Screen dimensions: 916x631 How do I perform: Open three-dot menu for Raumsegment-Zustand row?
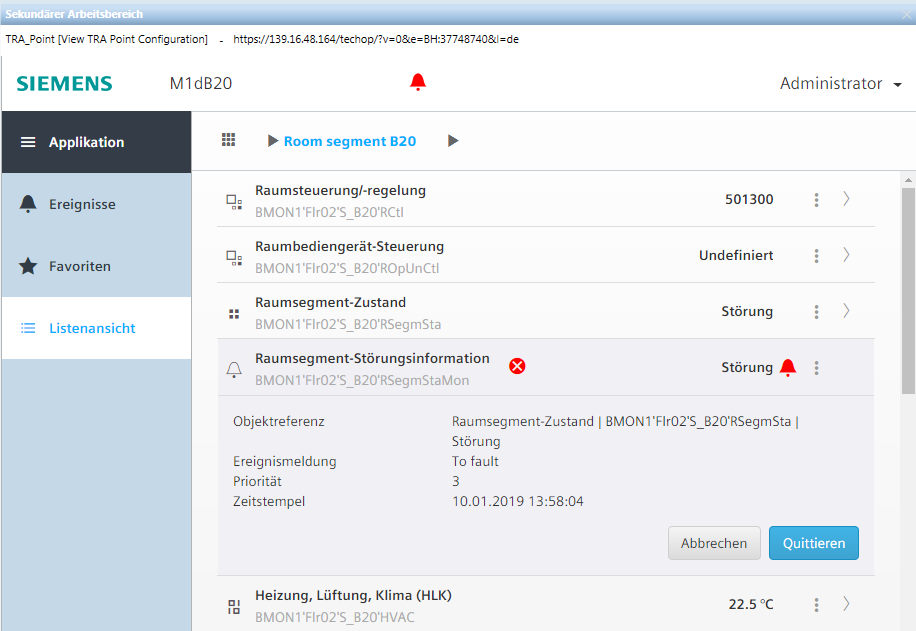click(816, 312)
